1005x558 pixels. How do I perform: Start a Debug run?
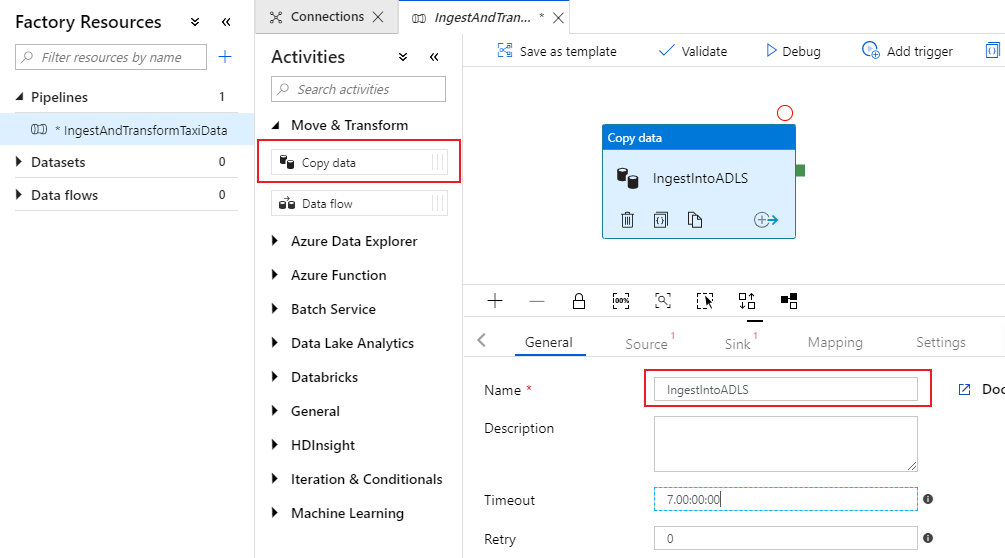point(793,51)
